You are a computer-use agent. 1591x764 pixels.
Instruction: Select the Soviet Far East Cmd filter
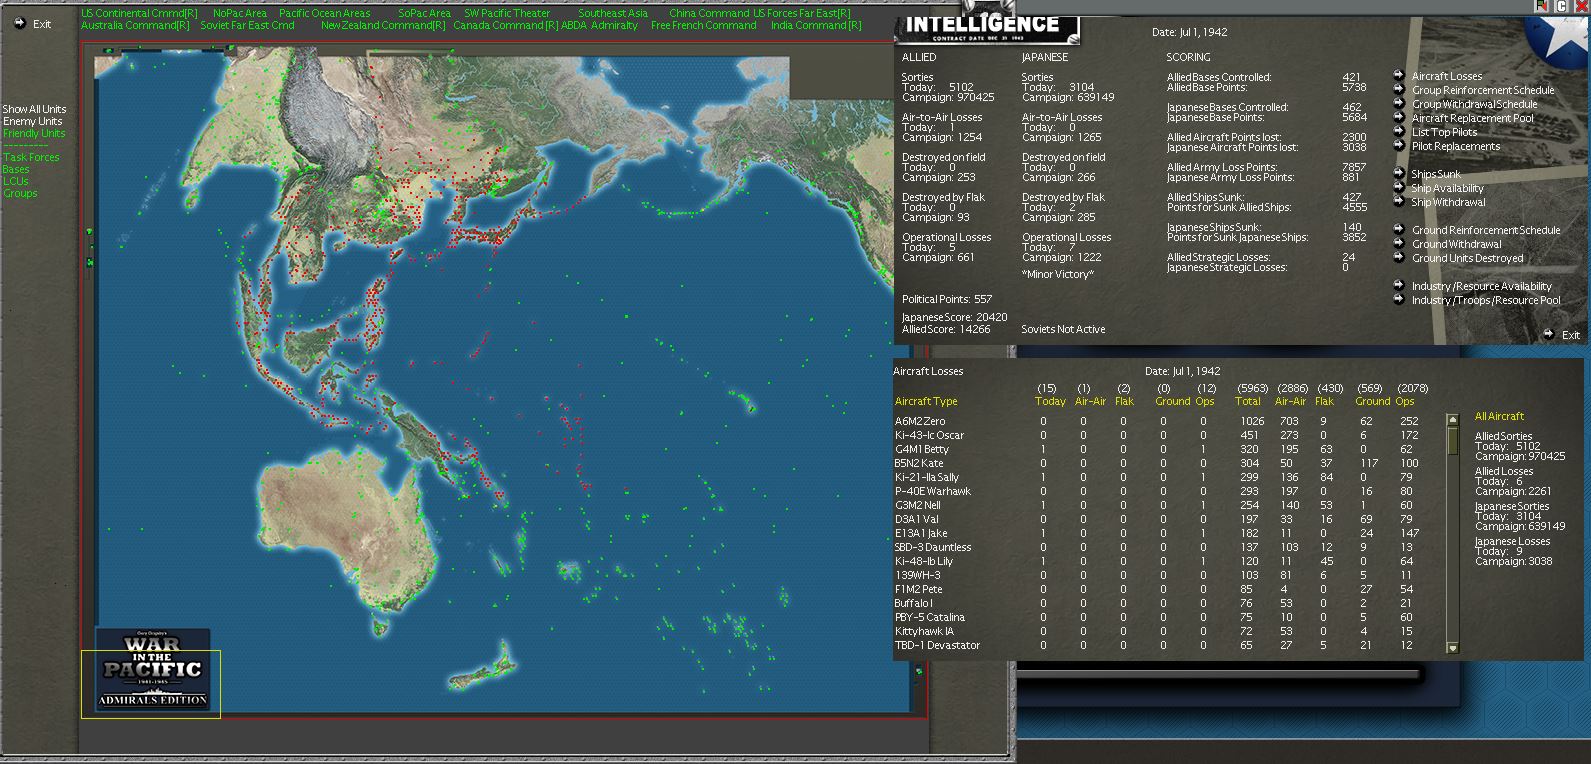247,26
